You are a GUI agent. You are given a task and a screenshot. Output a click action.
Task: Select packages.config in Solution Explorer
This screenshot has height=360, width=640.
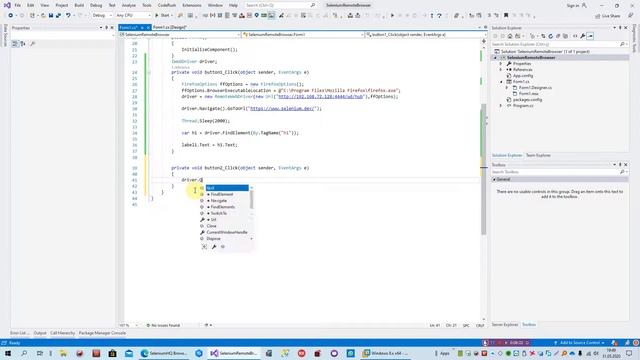(x=527, y=100)
